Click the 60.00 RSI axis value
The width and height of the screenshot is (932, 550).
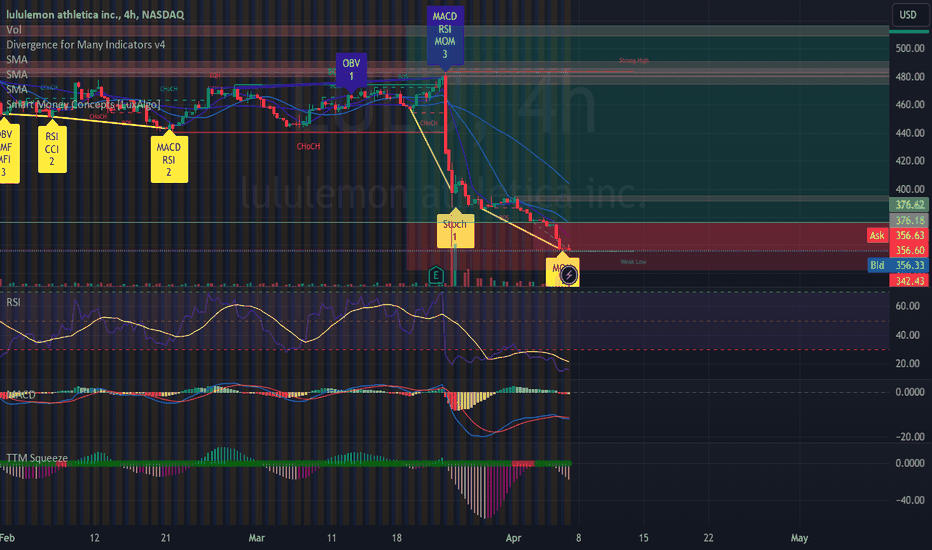point(908,306)
